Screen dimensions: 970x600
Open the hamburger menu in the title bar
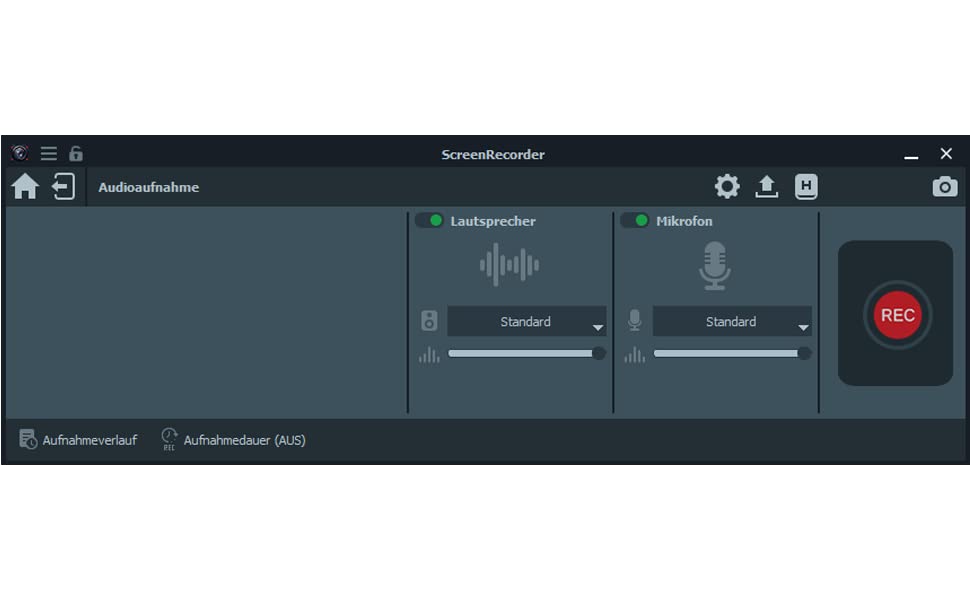[x=48, y=153]
